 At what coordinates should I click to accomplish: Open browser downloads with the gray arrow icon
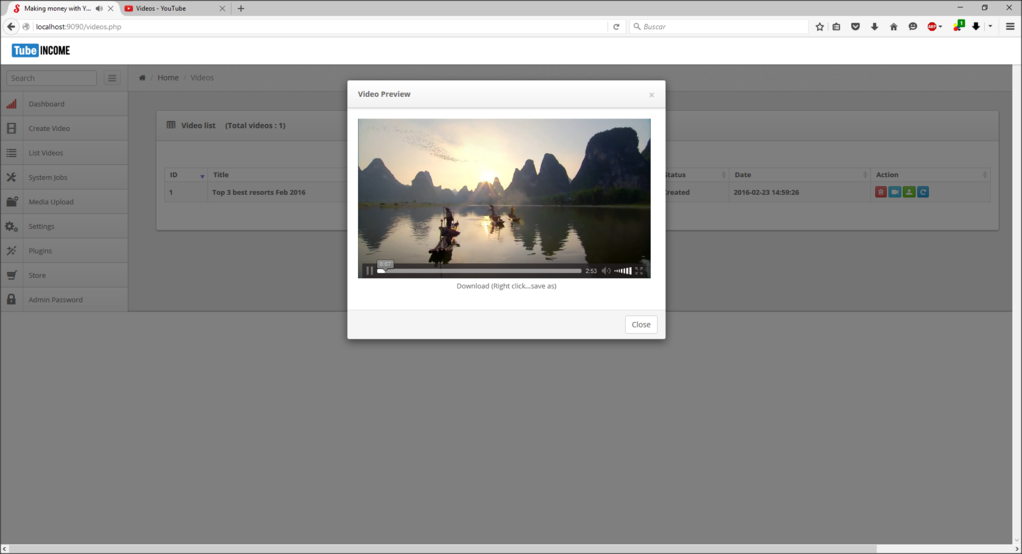[x=875, y=27]
